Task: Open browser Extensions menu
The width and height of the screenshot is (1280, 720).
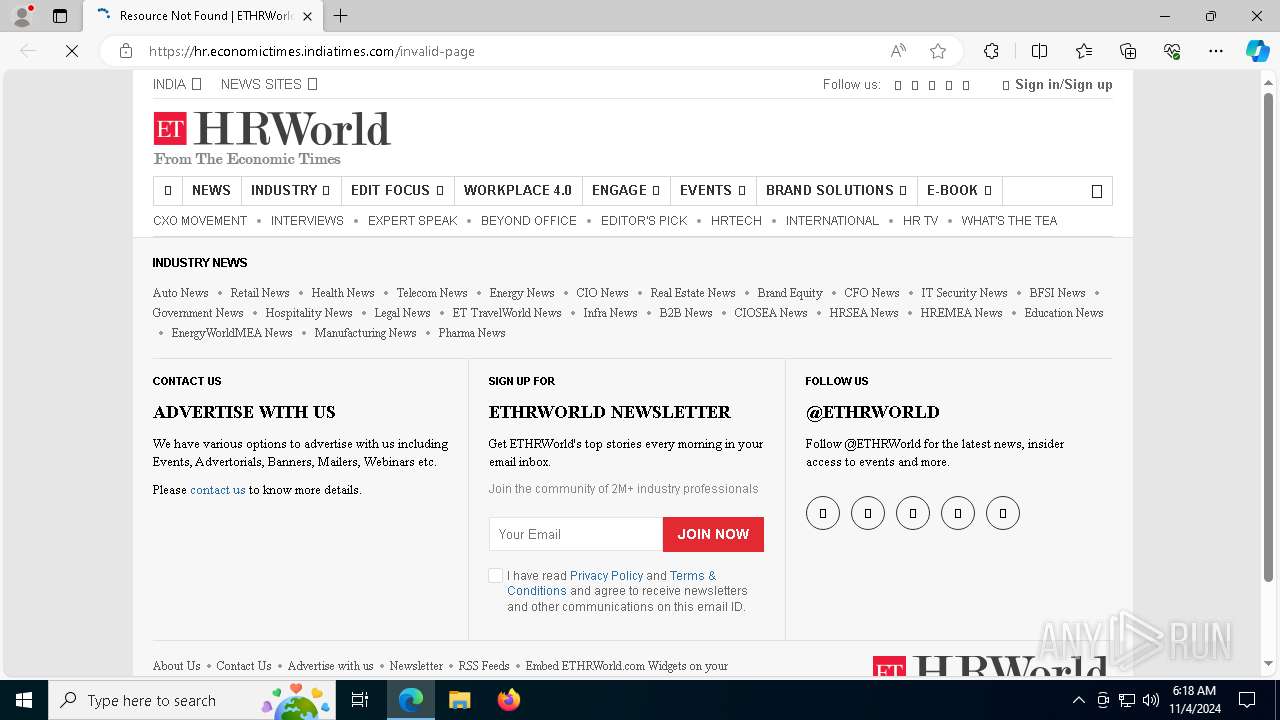Action: click(991, 51)
